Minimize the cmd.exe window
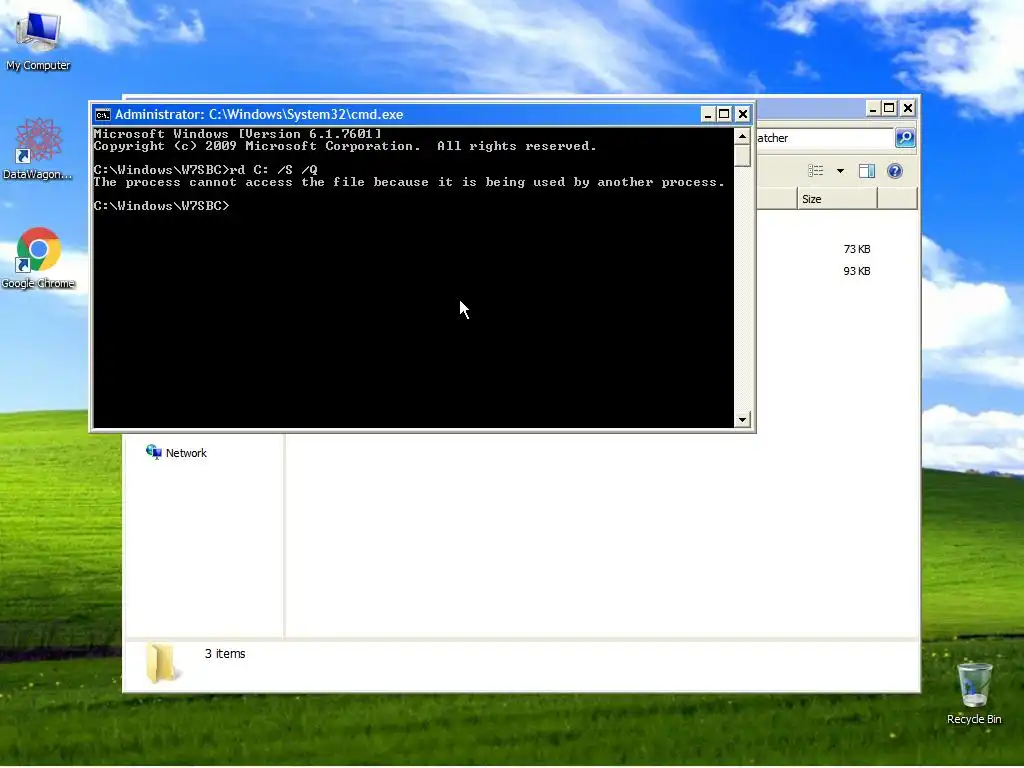The width and height of the screenshot is (1024, 768). [708, 114]
